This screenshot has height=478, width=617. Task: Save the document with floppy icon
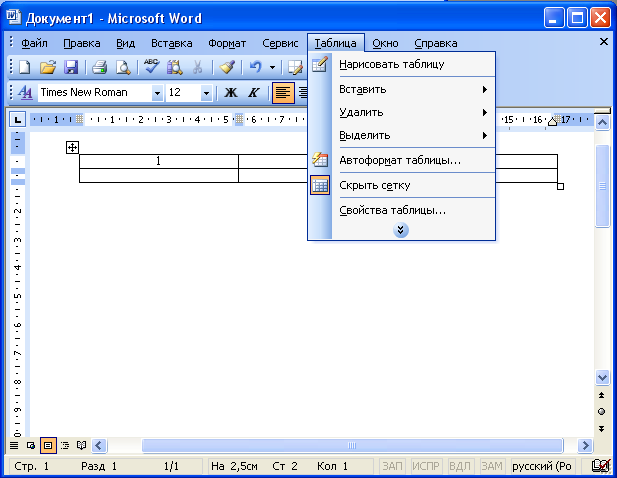tap(71, 67)
